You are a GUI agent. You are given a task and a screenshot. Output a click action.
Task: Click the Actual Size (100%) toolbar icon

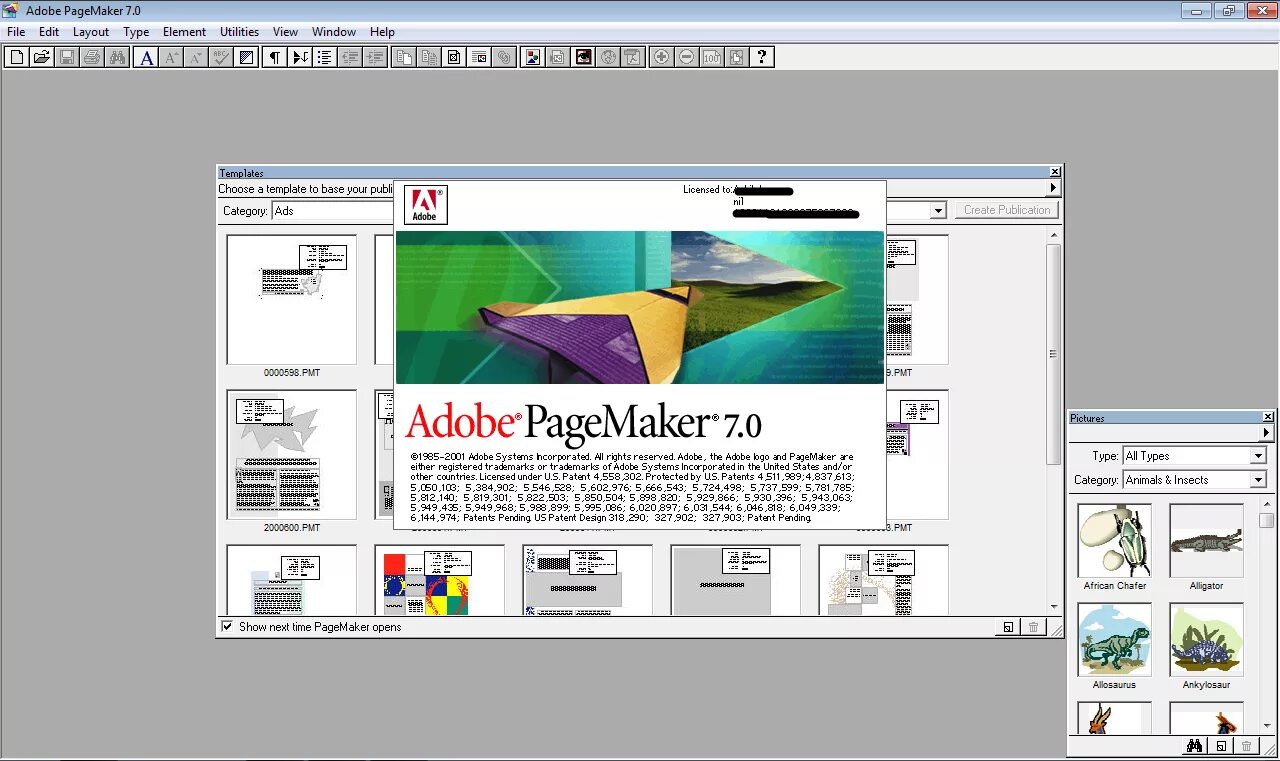click(x=711, y=57)
